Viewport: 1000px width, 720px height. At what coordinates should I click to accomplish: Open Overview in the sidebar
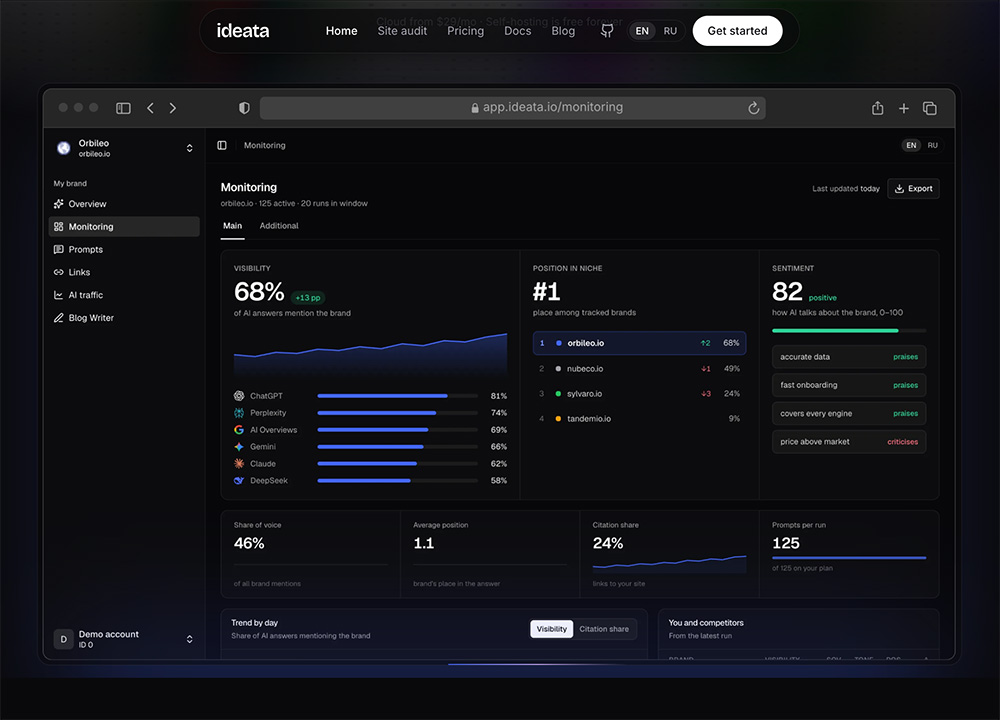tap(124, 204)
